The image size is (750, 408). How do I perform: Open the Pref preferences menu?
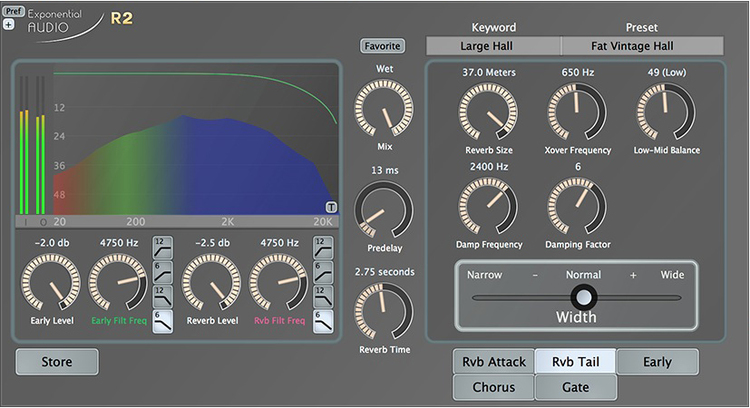(x=13, y=10)
